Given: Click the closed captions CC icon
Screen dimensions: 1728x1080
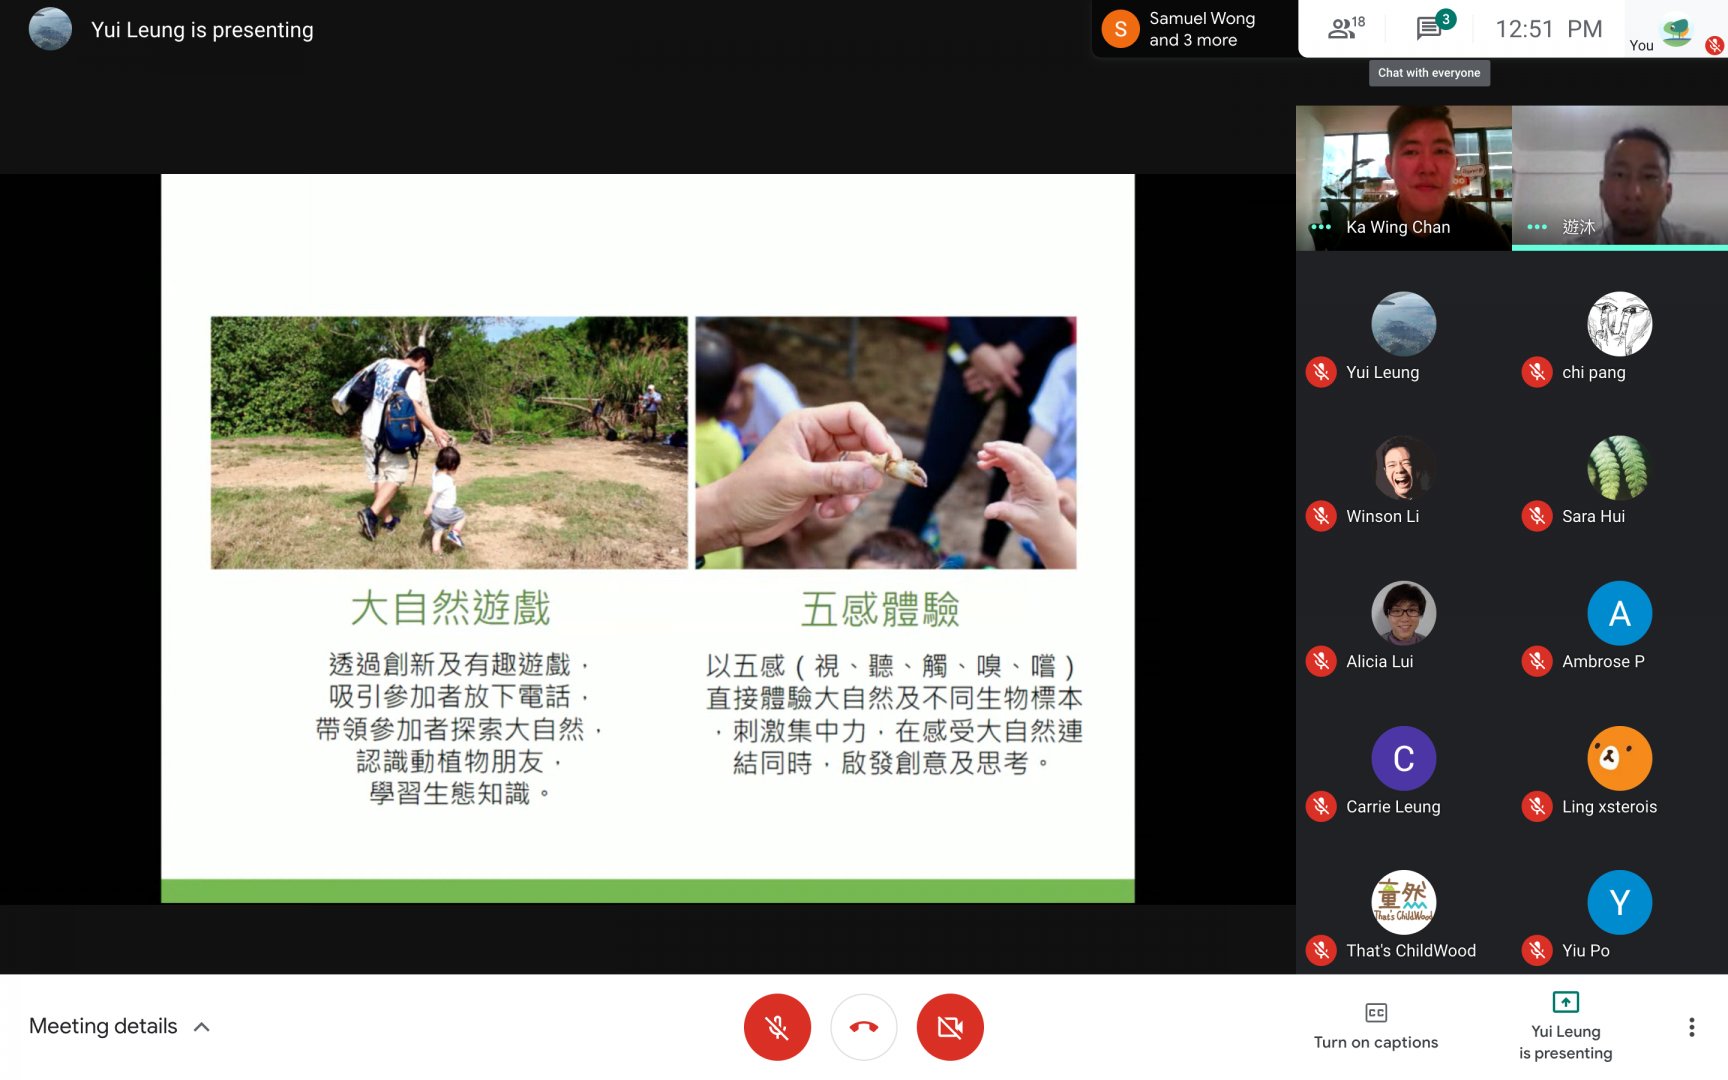Looking at the screenshot, I should [x=1376, y=1013].
